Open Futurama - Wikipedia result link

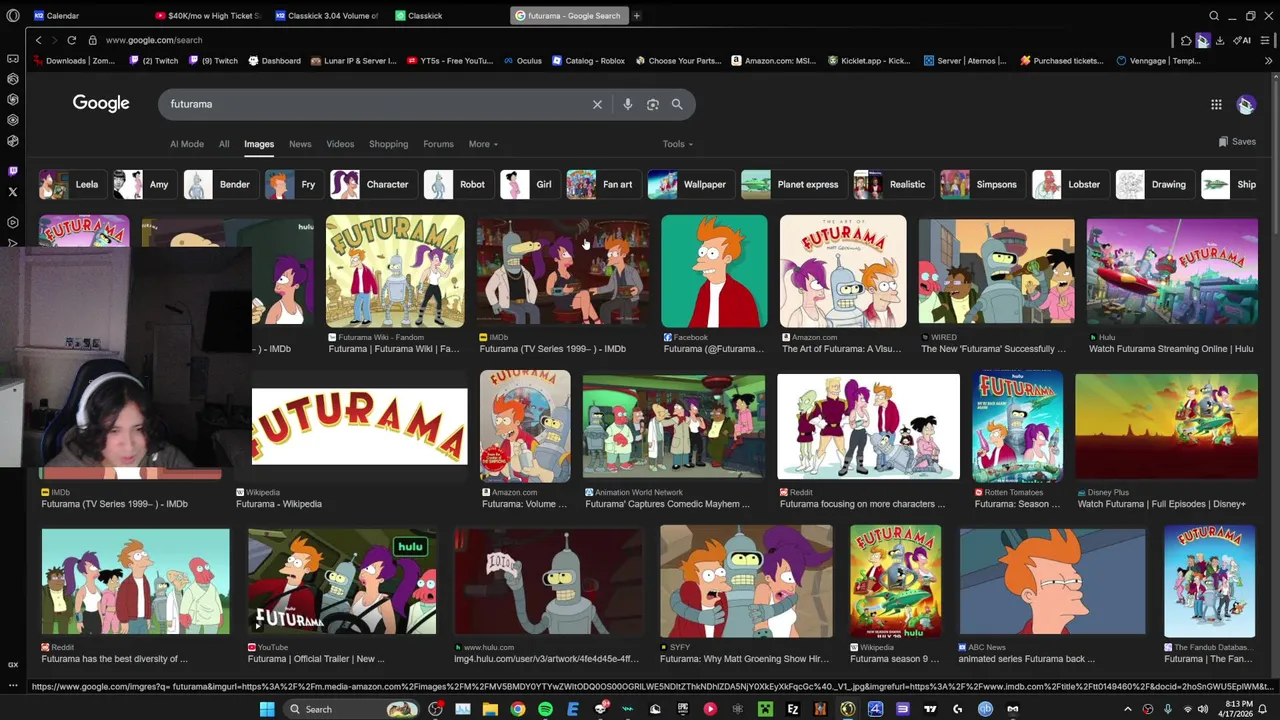(x=279, y=504)
